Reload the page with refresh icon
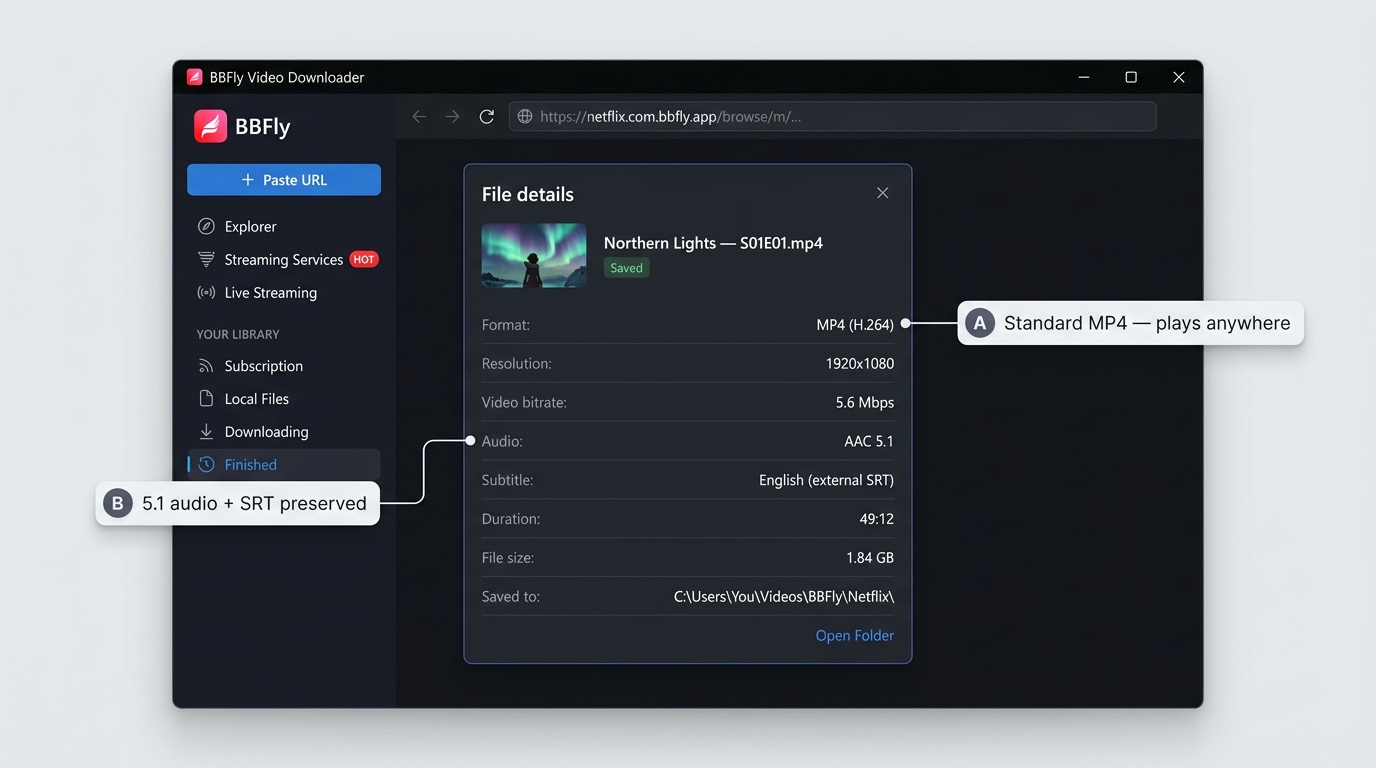 487,117
